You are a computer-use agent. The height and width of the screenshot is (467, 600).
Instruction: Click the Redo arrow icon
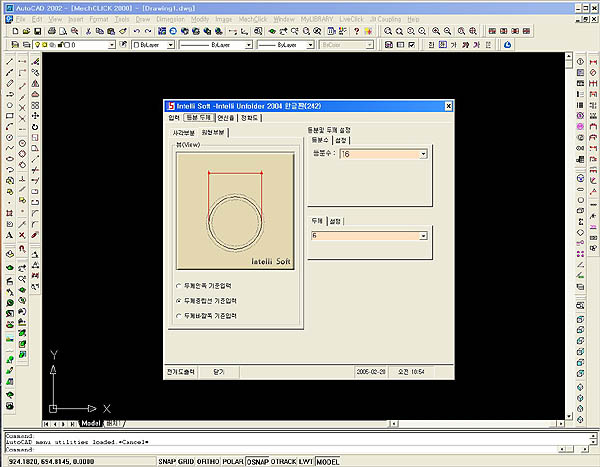pos(148,31)
